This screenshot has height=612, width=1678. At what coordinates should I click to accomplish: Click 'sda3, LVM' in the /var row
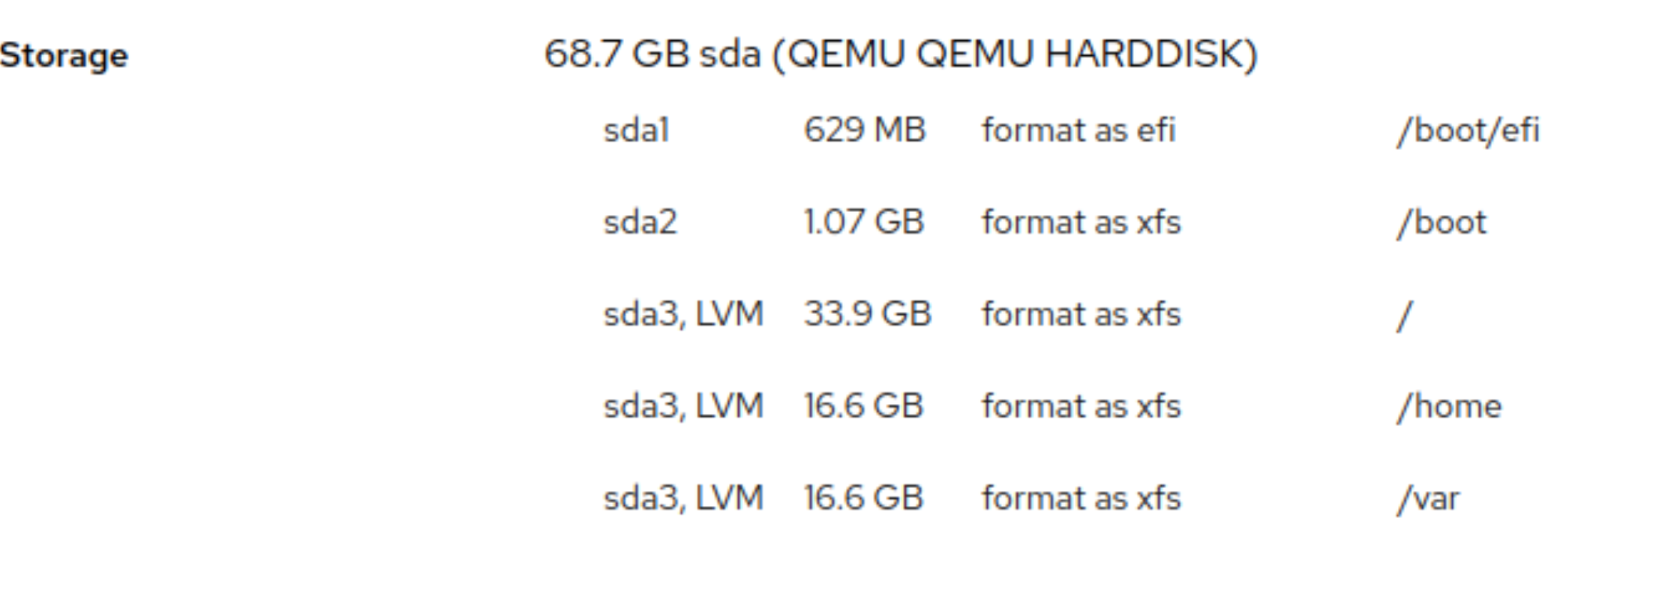coord(683,498)
